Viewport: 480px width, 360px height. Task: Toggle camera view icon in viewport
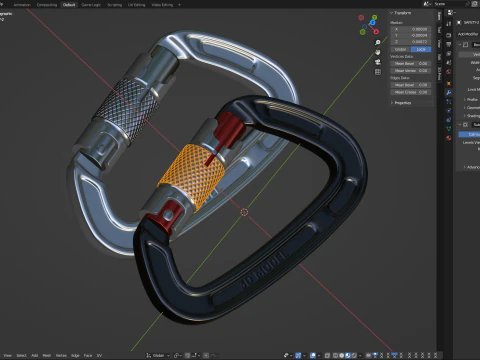point(378,62)
